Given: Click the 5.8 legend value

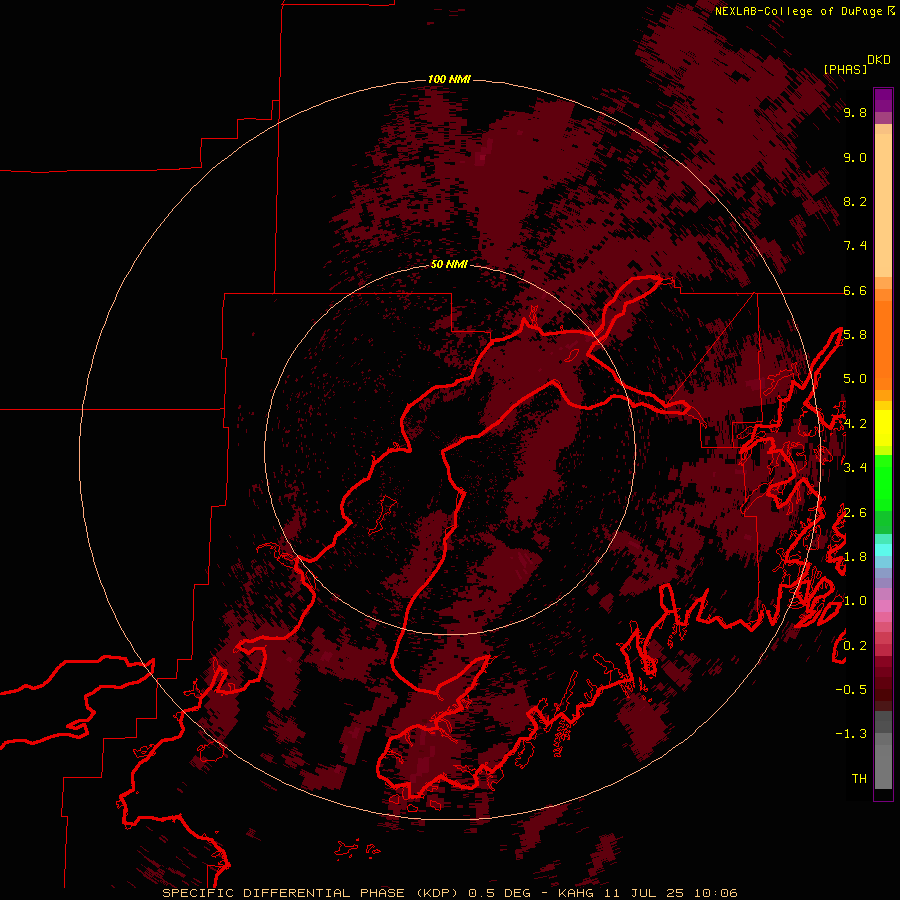Looking at the screenshot, I should coord(855,335).
